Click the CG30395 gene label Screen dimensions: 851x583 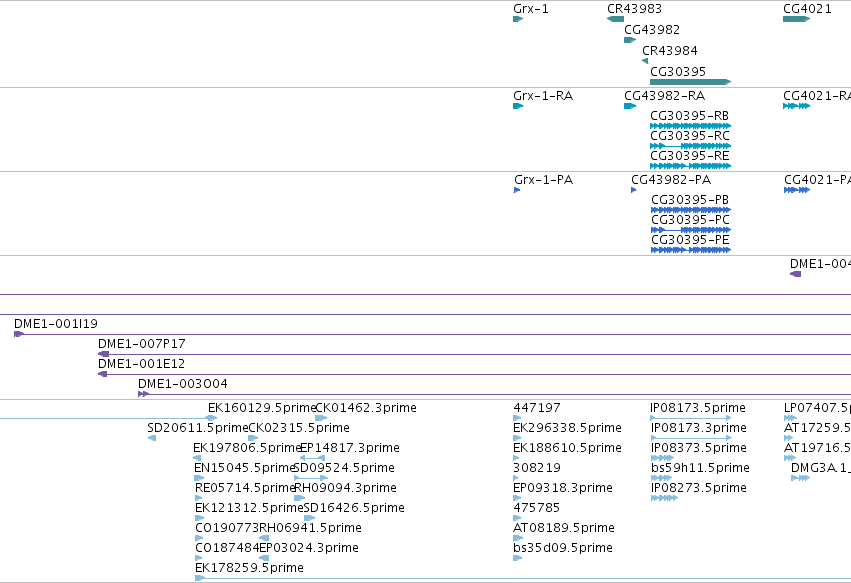678,72
